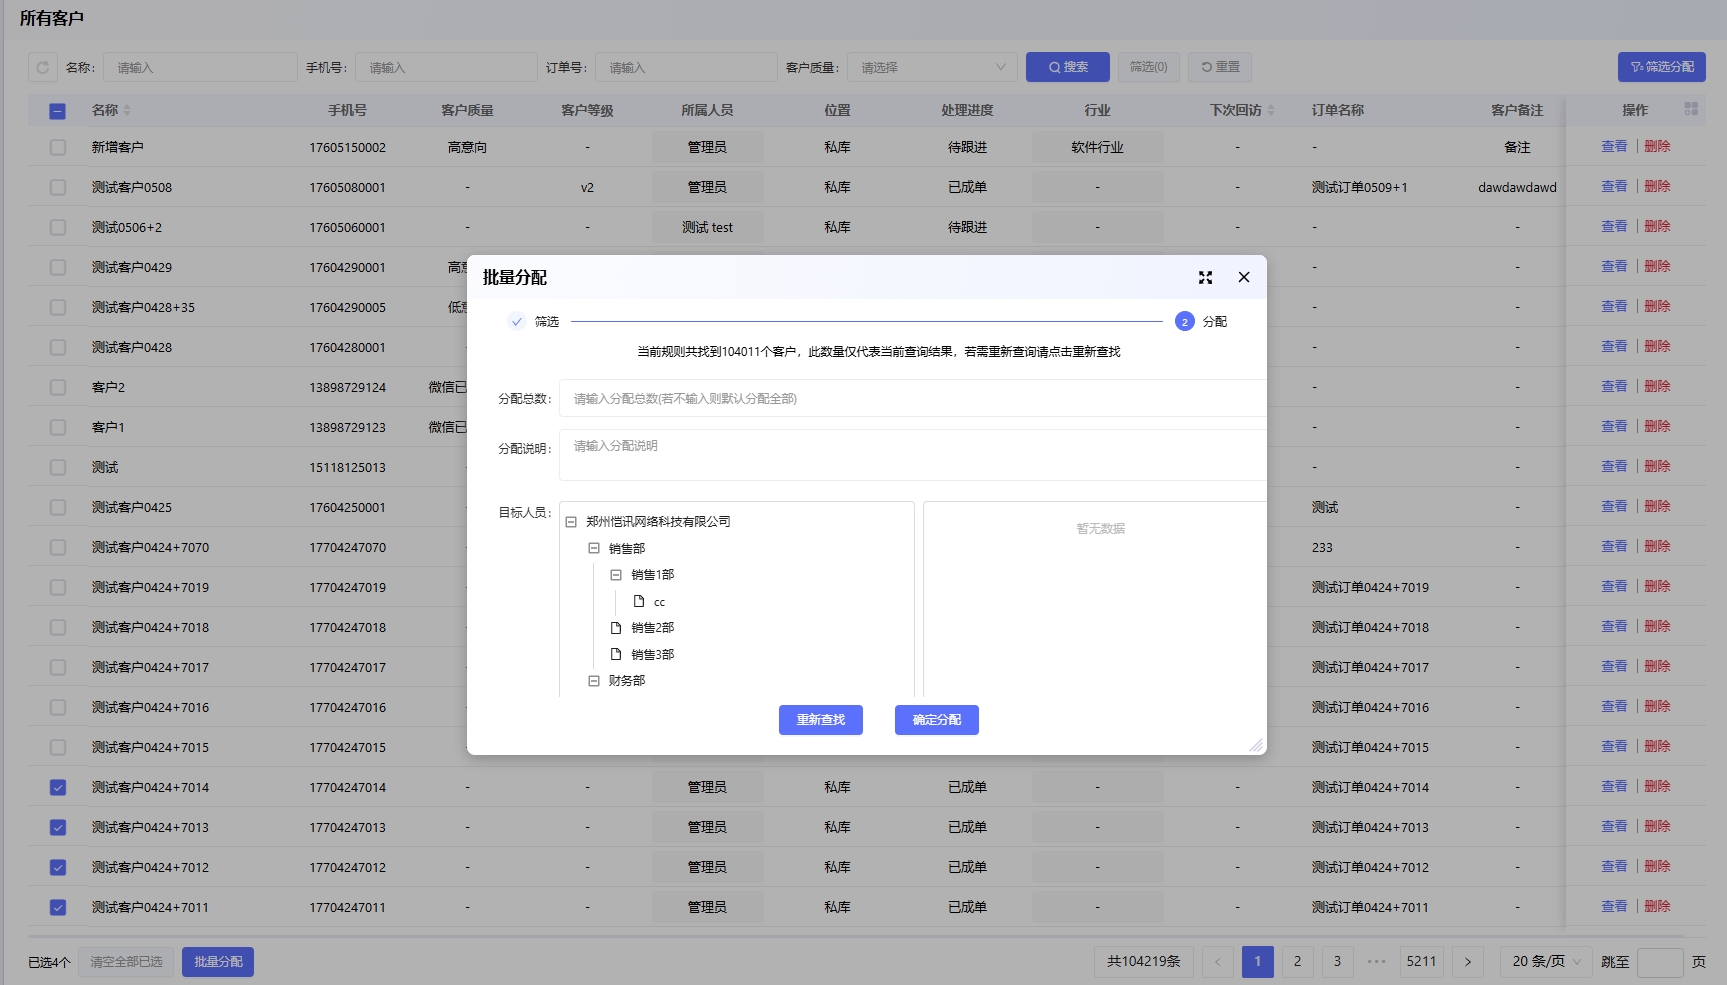Close the 批量分配 dialog

pos(1243,278)
